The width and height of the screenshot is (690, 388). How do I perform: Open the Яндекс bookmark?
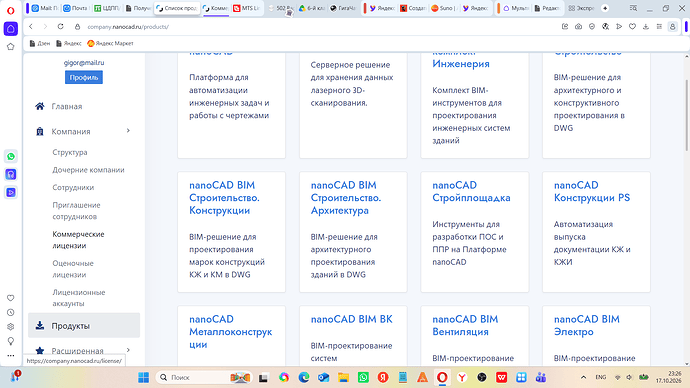pyautogui.click(x=69, y=43)
